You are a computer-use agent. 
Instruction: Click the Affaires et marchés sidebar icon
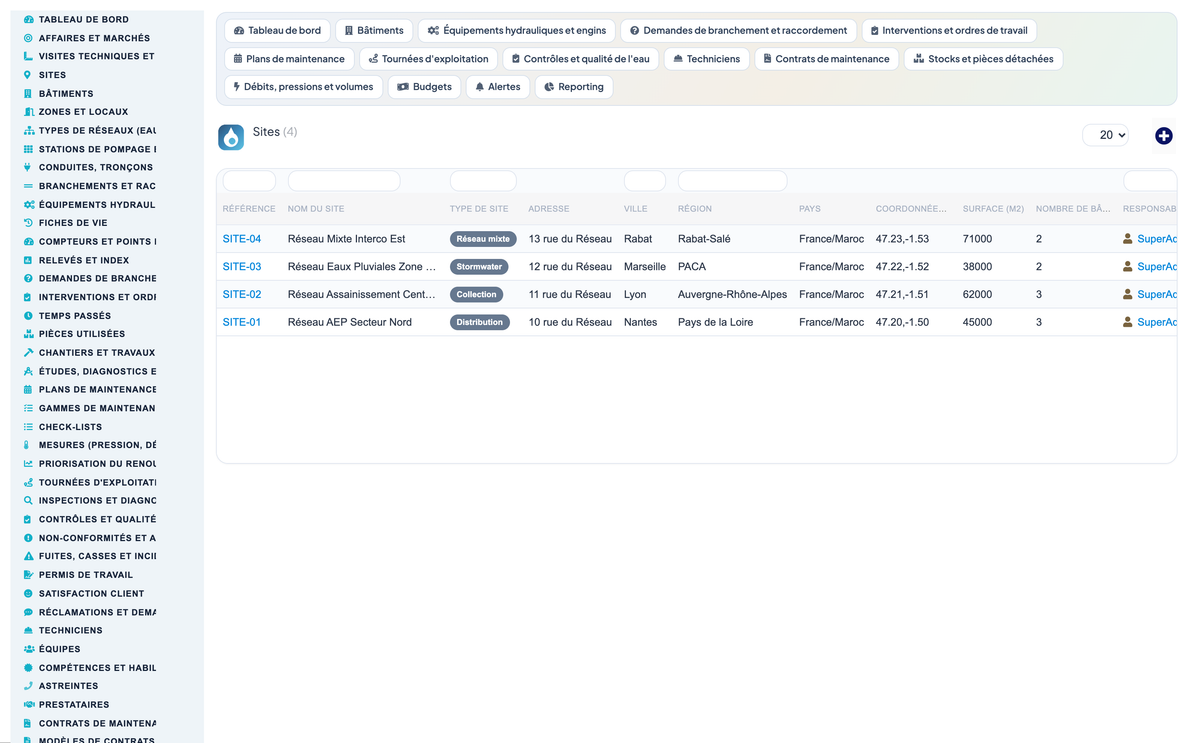(28, 38)
